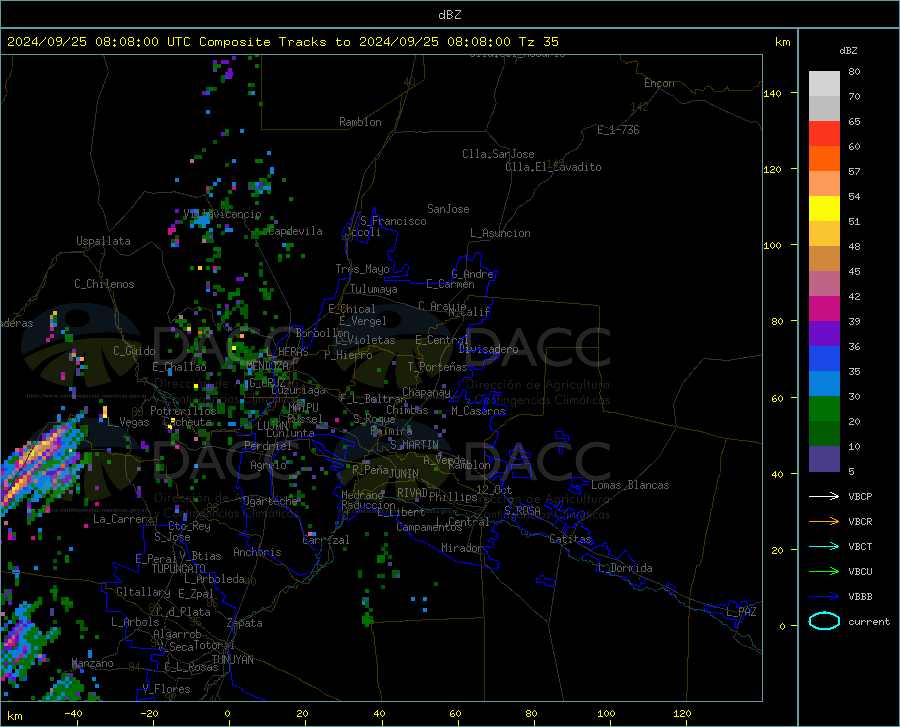This screenshot has width=900, height=727.
Task: Click the Divisadero map label
Action: coord(488,349)
